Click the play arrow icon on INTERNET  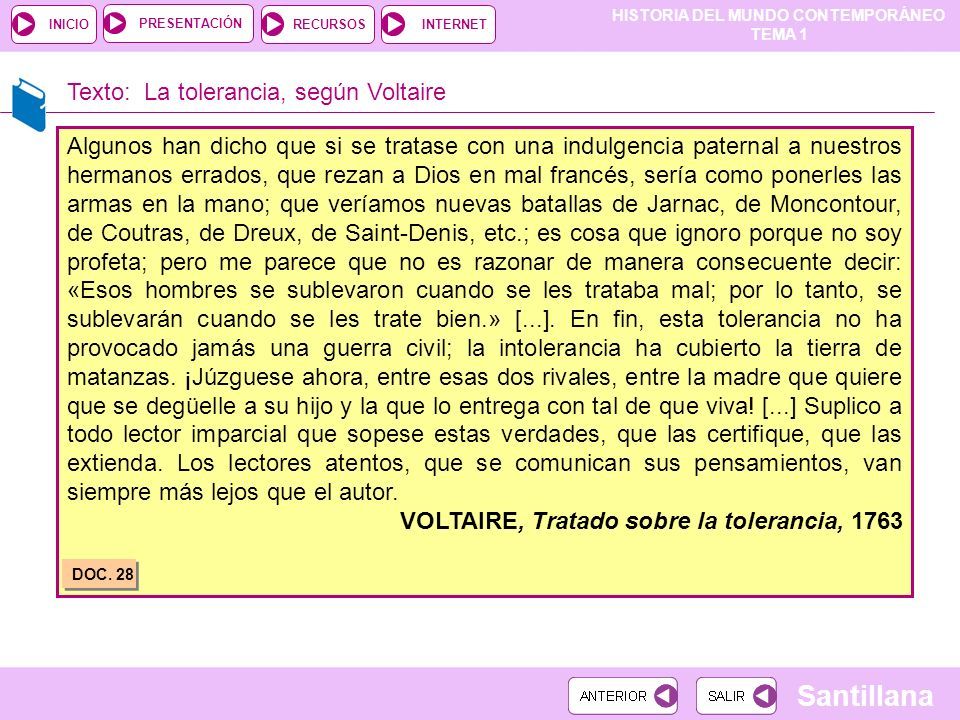[x=393, y=24]
